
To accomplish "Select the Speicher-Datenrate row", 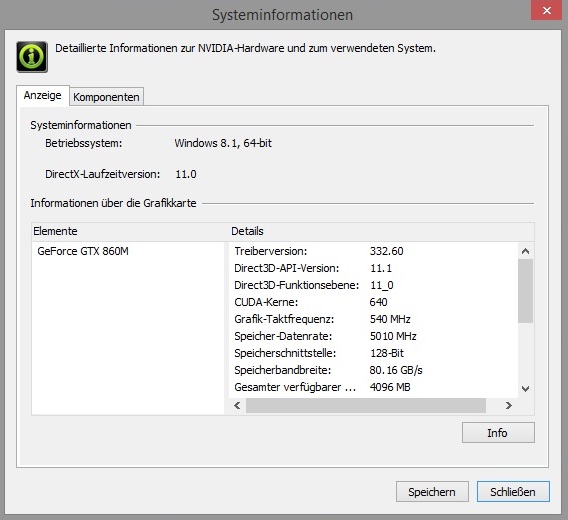I will (x=373, y=336).
